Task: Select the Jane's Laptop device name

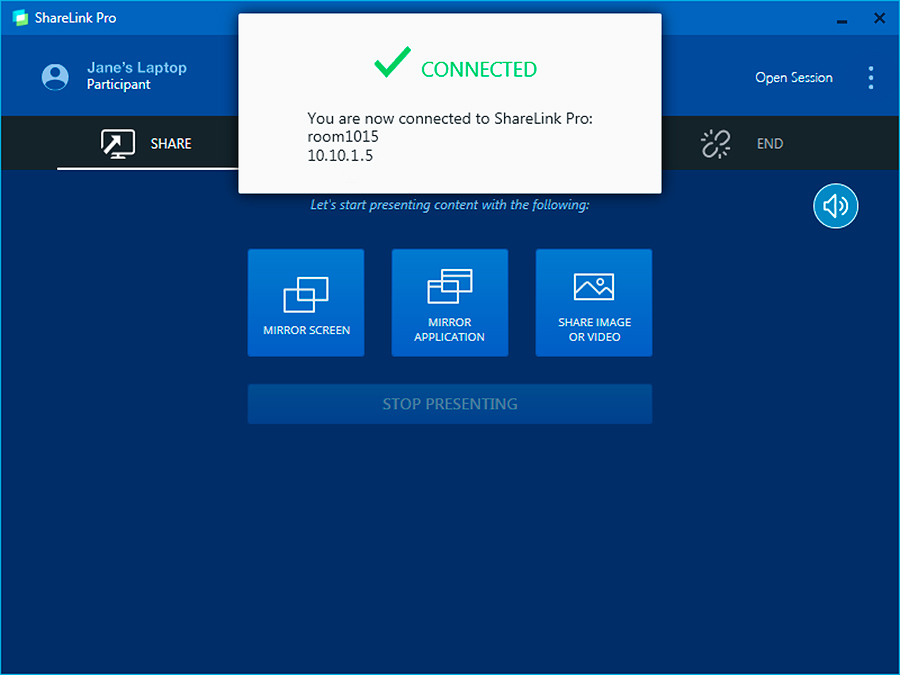Action: (137, 68)
